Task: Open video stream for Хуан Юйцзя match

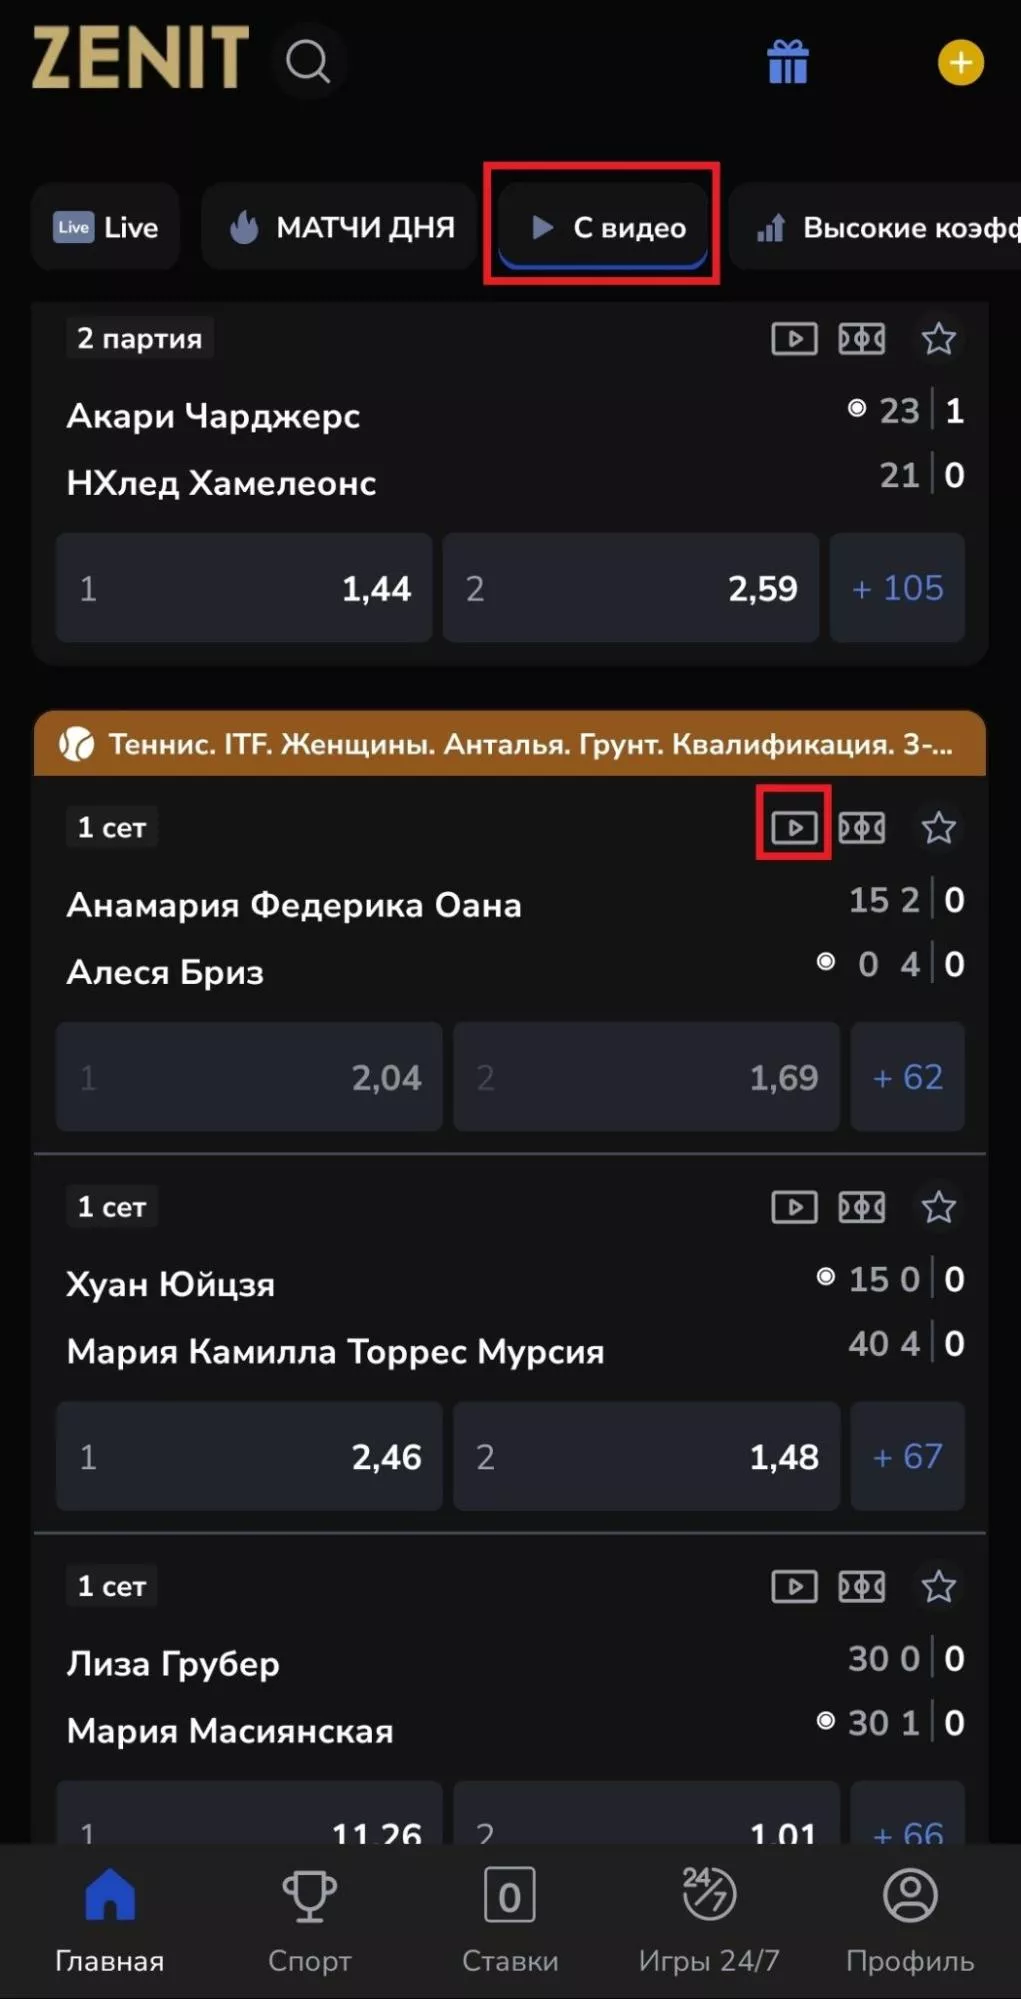Action: tap(794, 1208)
